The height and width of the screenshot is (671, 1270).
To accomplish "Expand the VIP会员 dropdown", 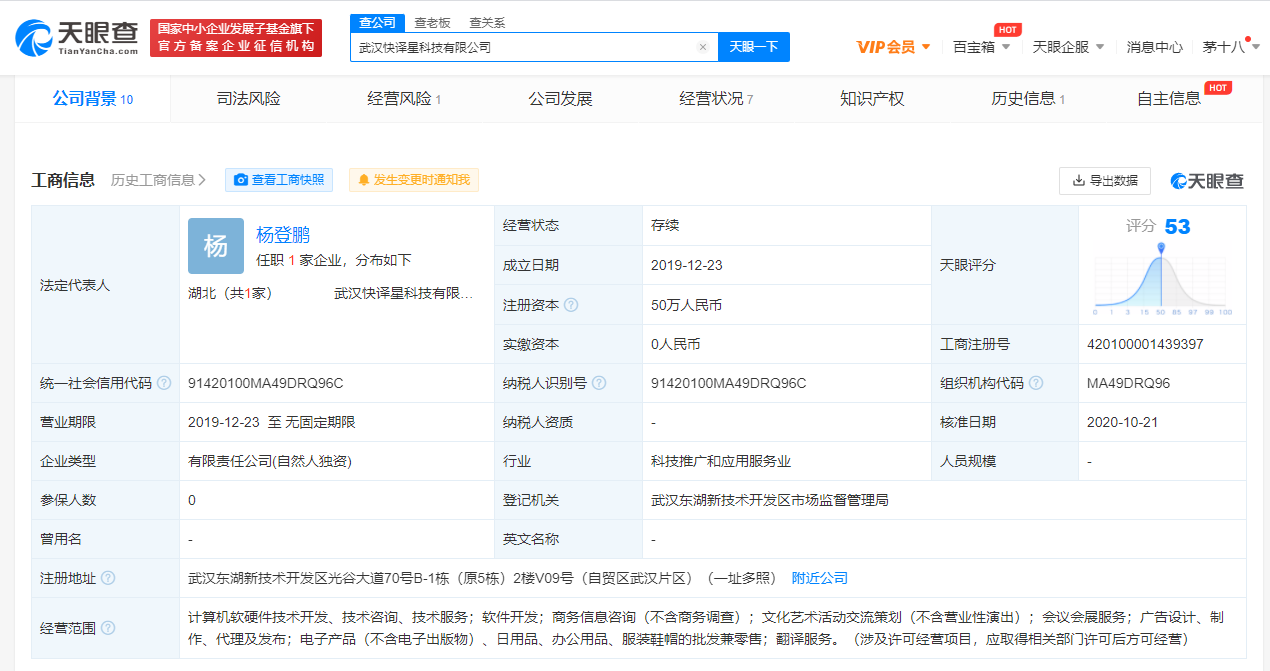I will tap(926, 46).
